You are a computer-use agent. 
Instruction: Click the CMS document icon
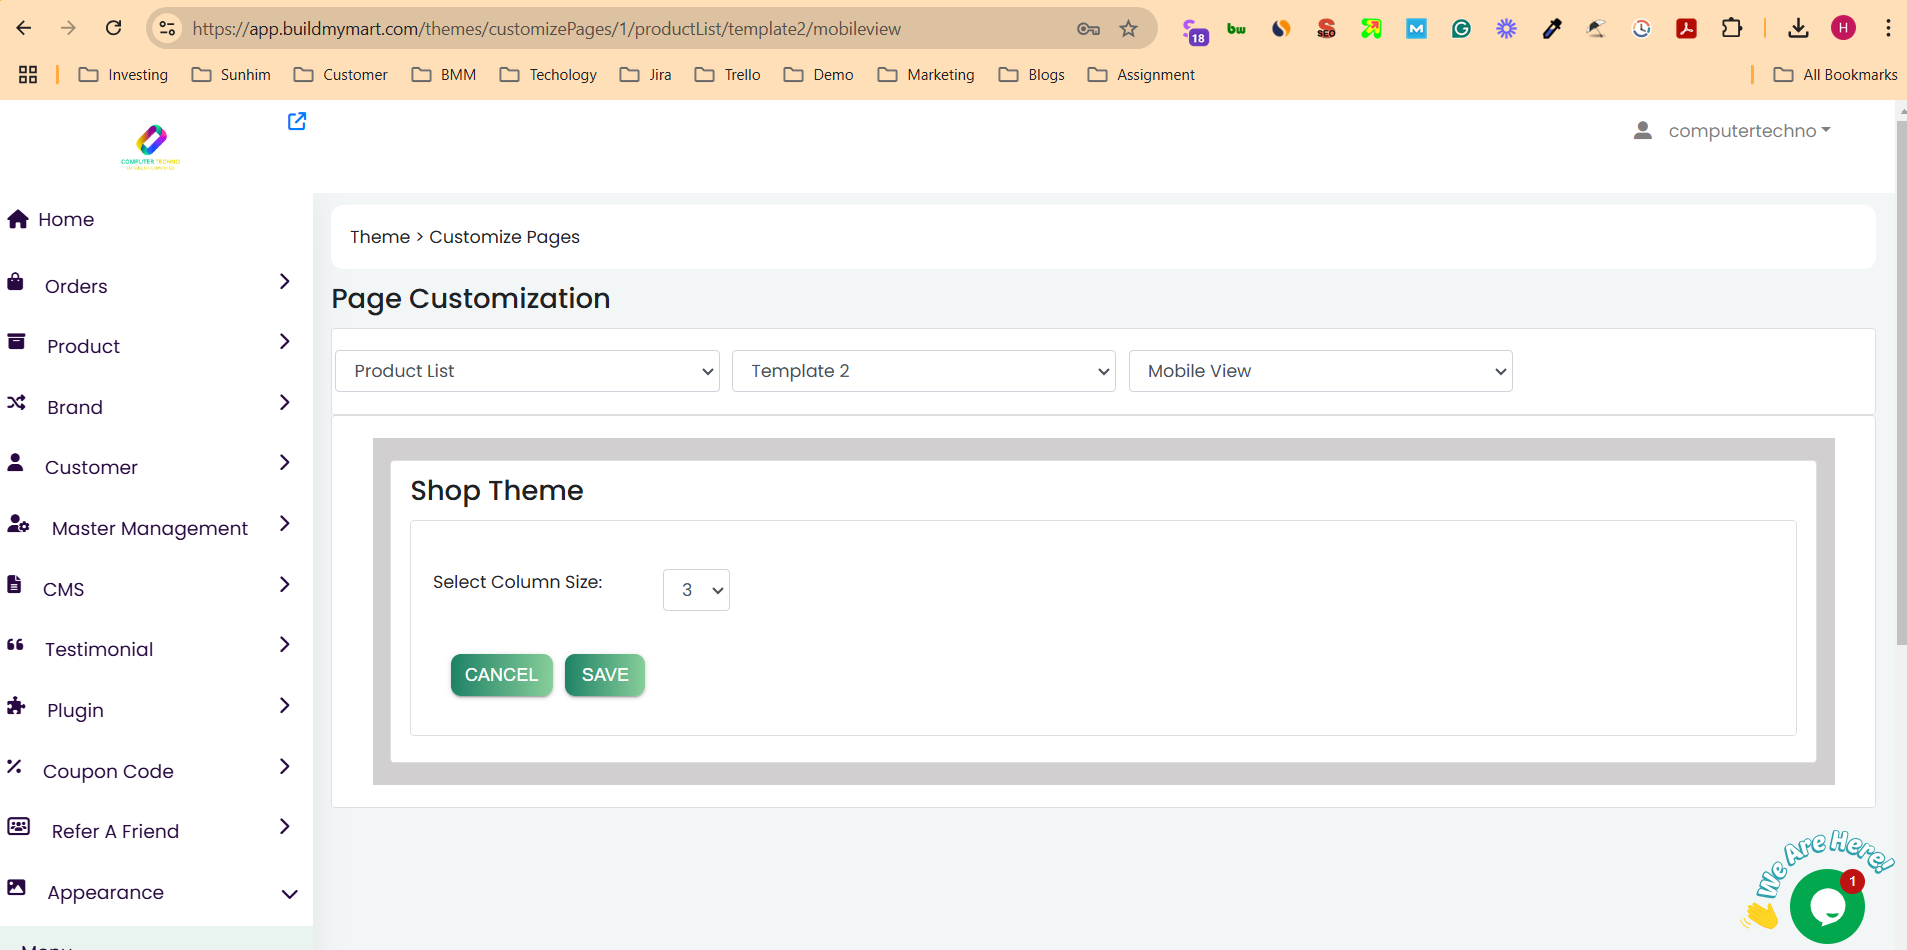[x=15, y=585]
